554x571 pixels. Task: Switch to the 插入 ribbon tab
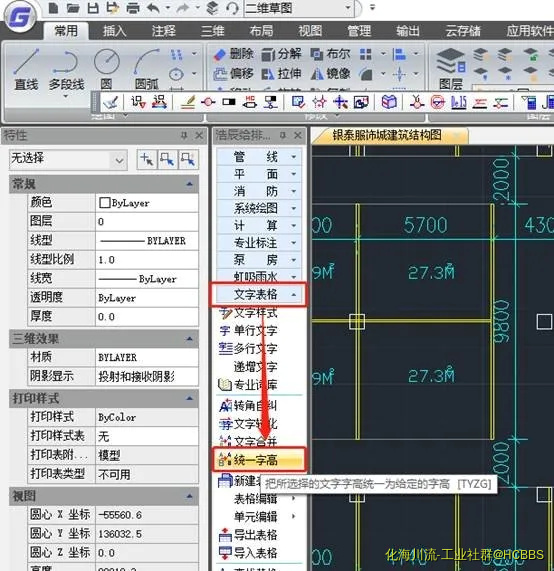114,31
